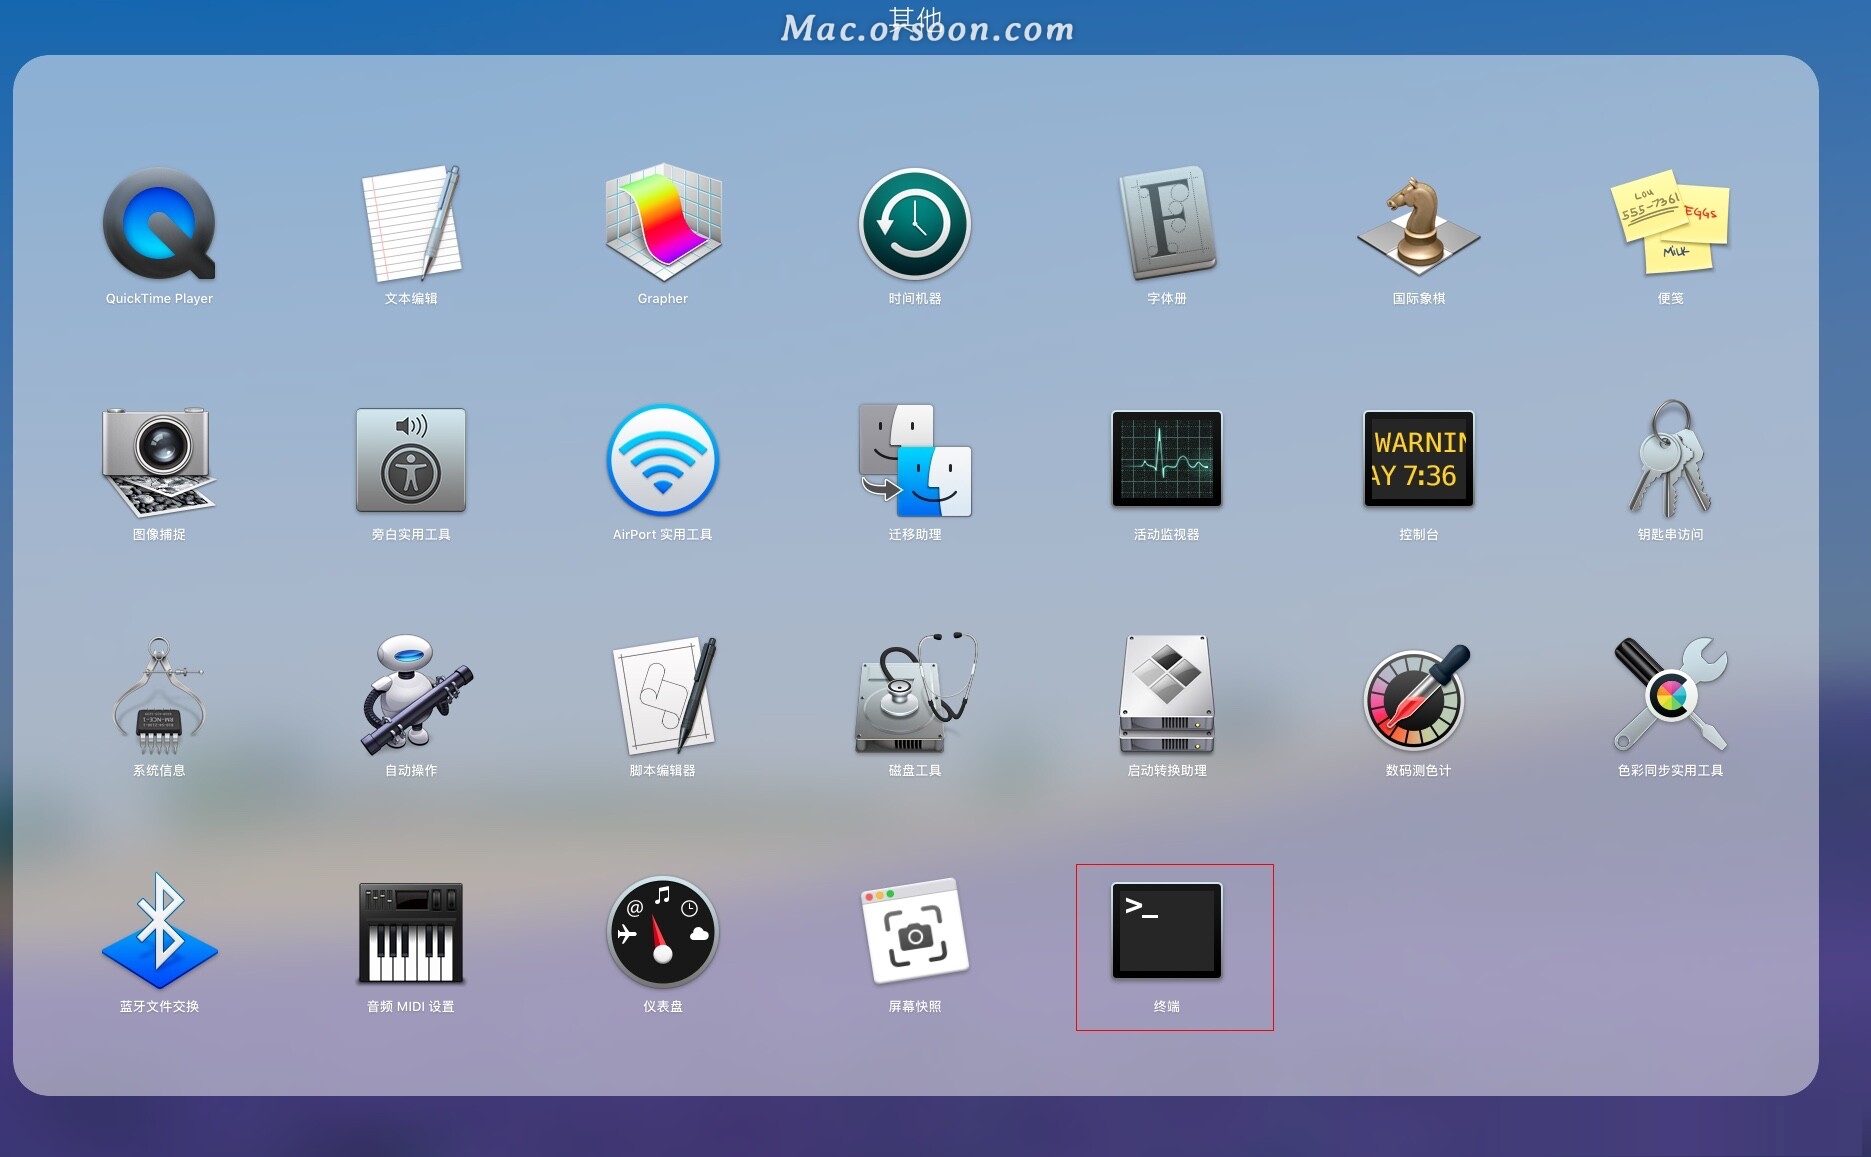Click the "终端" text label

(x=1167, y=1006)
